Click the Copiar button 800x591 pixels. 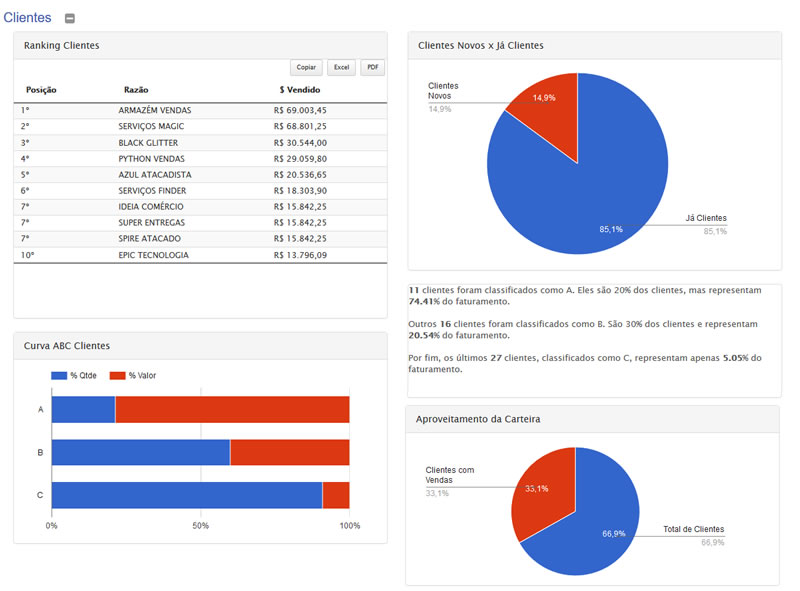coord(306,68)
